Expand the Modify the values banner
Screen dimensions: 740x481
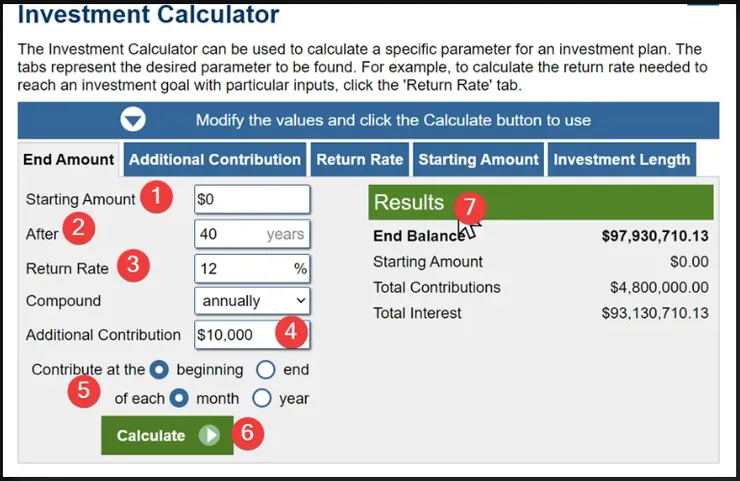coord(368,120)
